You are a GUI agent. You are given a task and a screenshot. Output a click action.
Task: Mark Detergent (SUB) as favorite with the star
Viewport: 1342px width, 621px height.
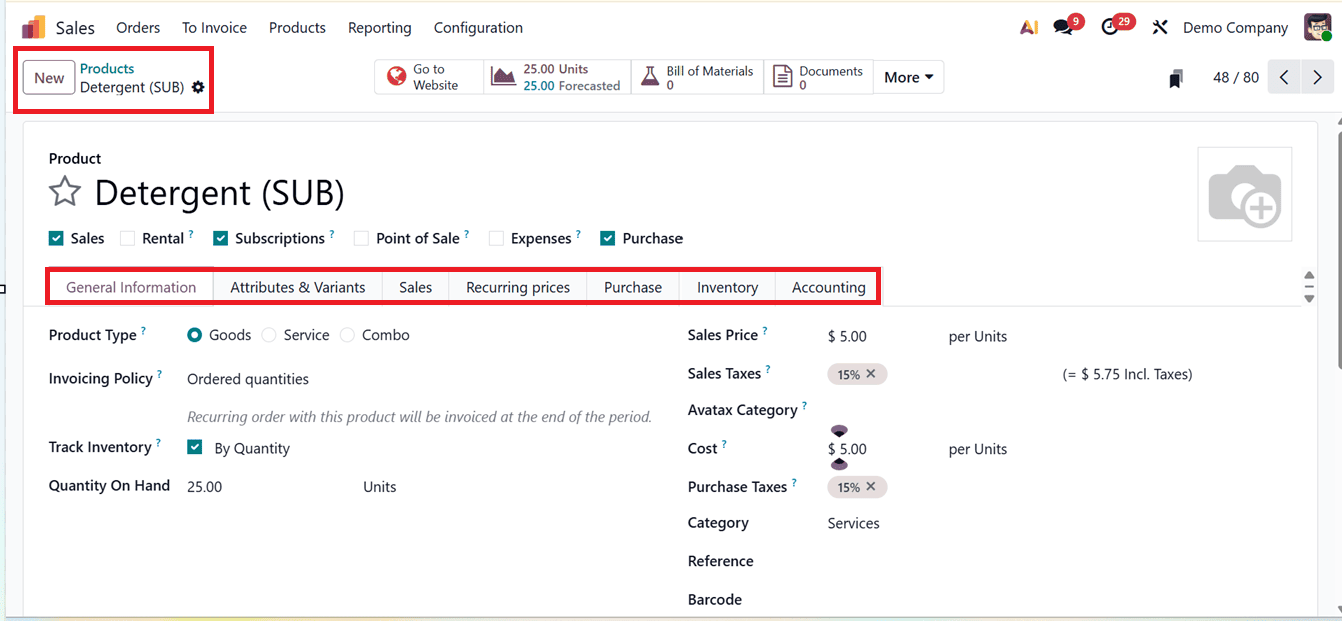[x=64, y=192]
